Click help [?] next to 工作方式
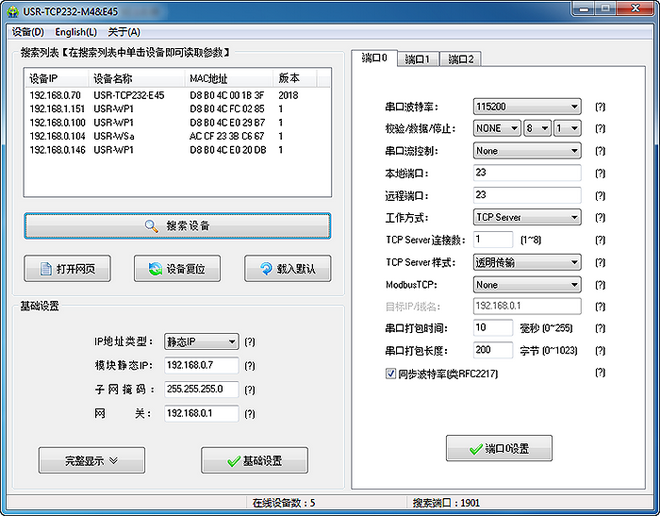This screenshot has width=660, height=516. pyautogui.click(x=600, y=218)
